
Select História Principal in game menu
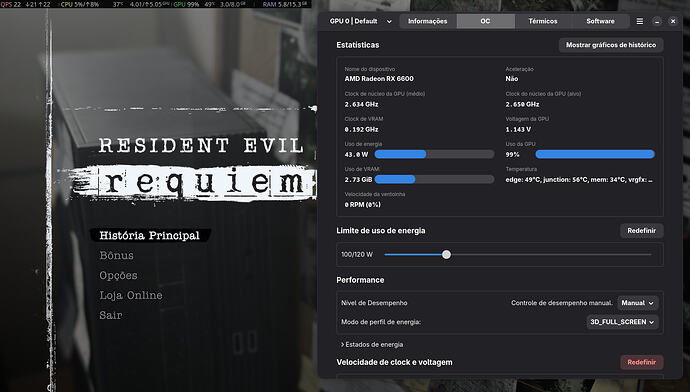pyautogui.click(x=150, y=235)
